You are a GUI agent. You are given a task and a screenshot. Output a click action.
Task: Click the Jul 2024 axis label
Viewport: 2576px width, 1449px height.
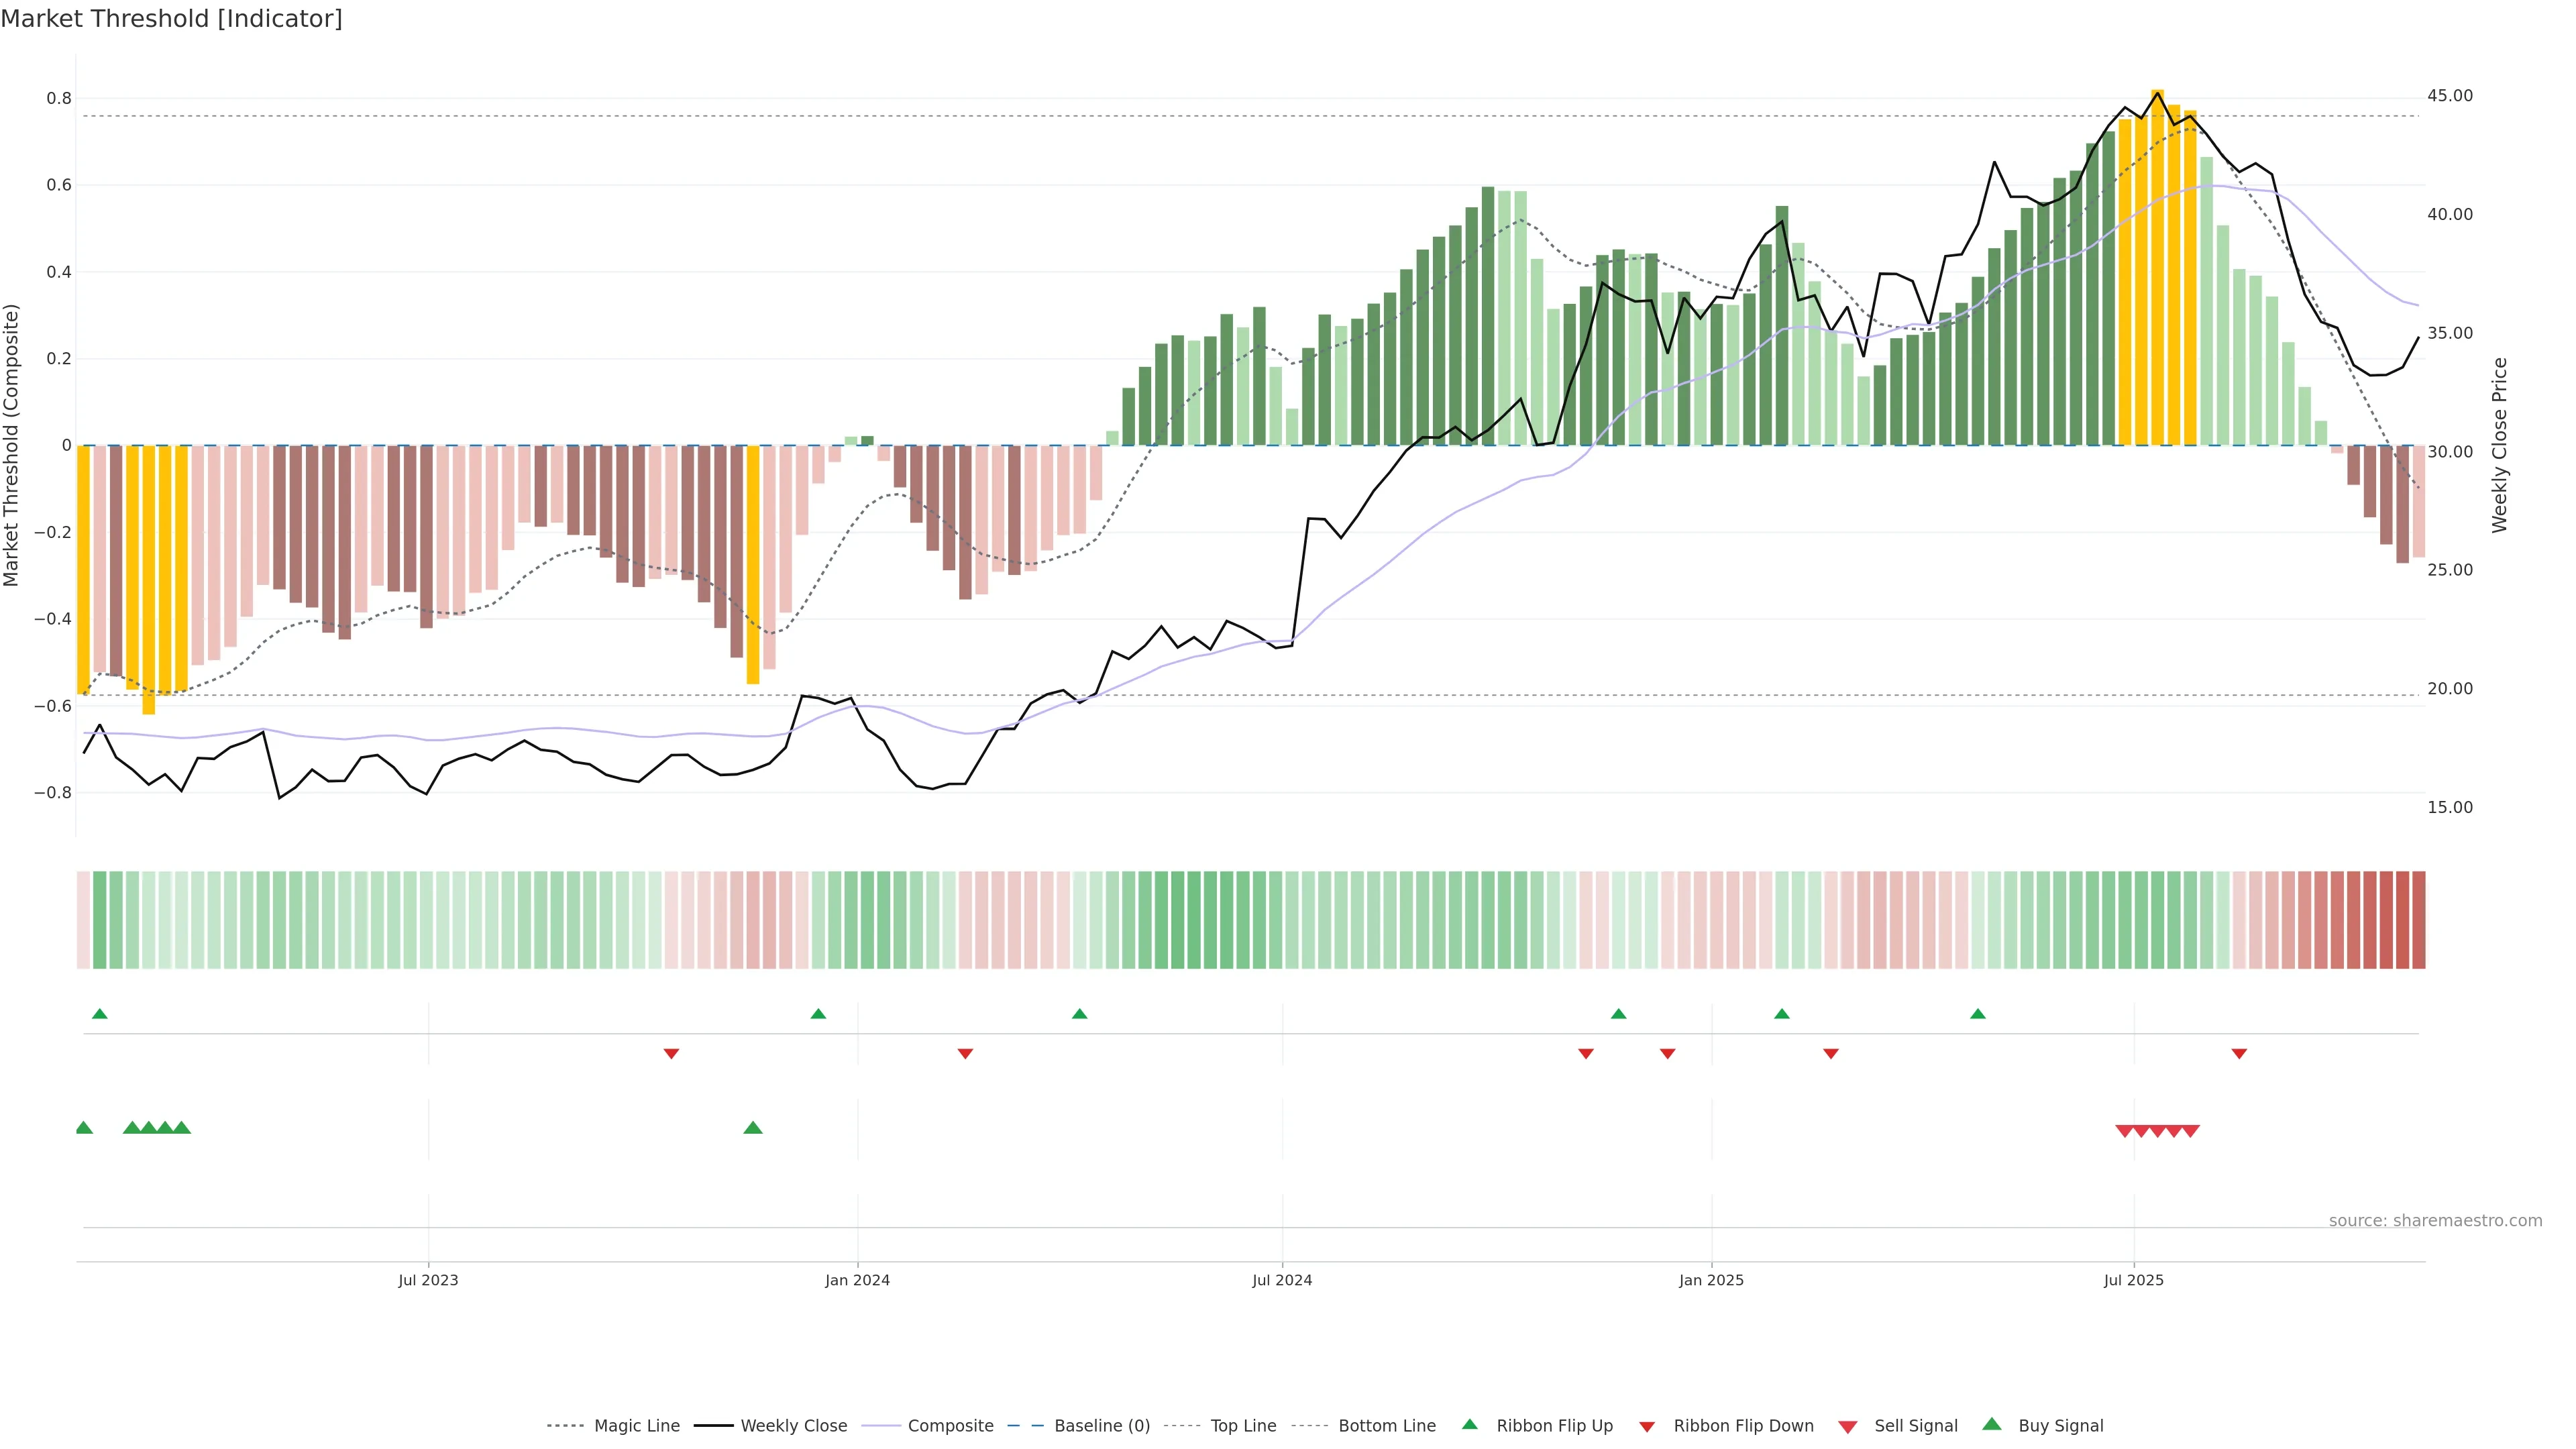click(x=1282, y=1280)
